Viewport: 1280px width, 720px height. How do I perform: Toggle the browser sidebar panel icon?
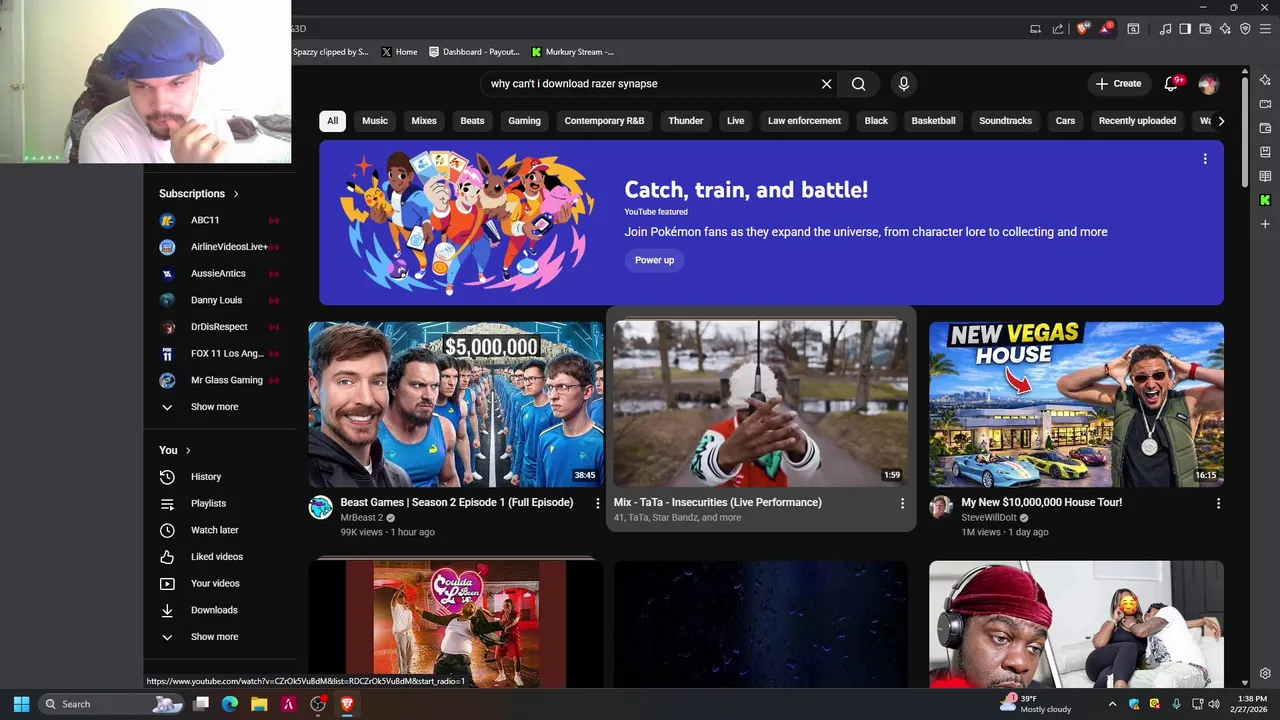click(1185, 29)
